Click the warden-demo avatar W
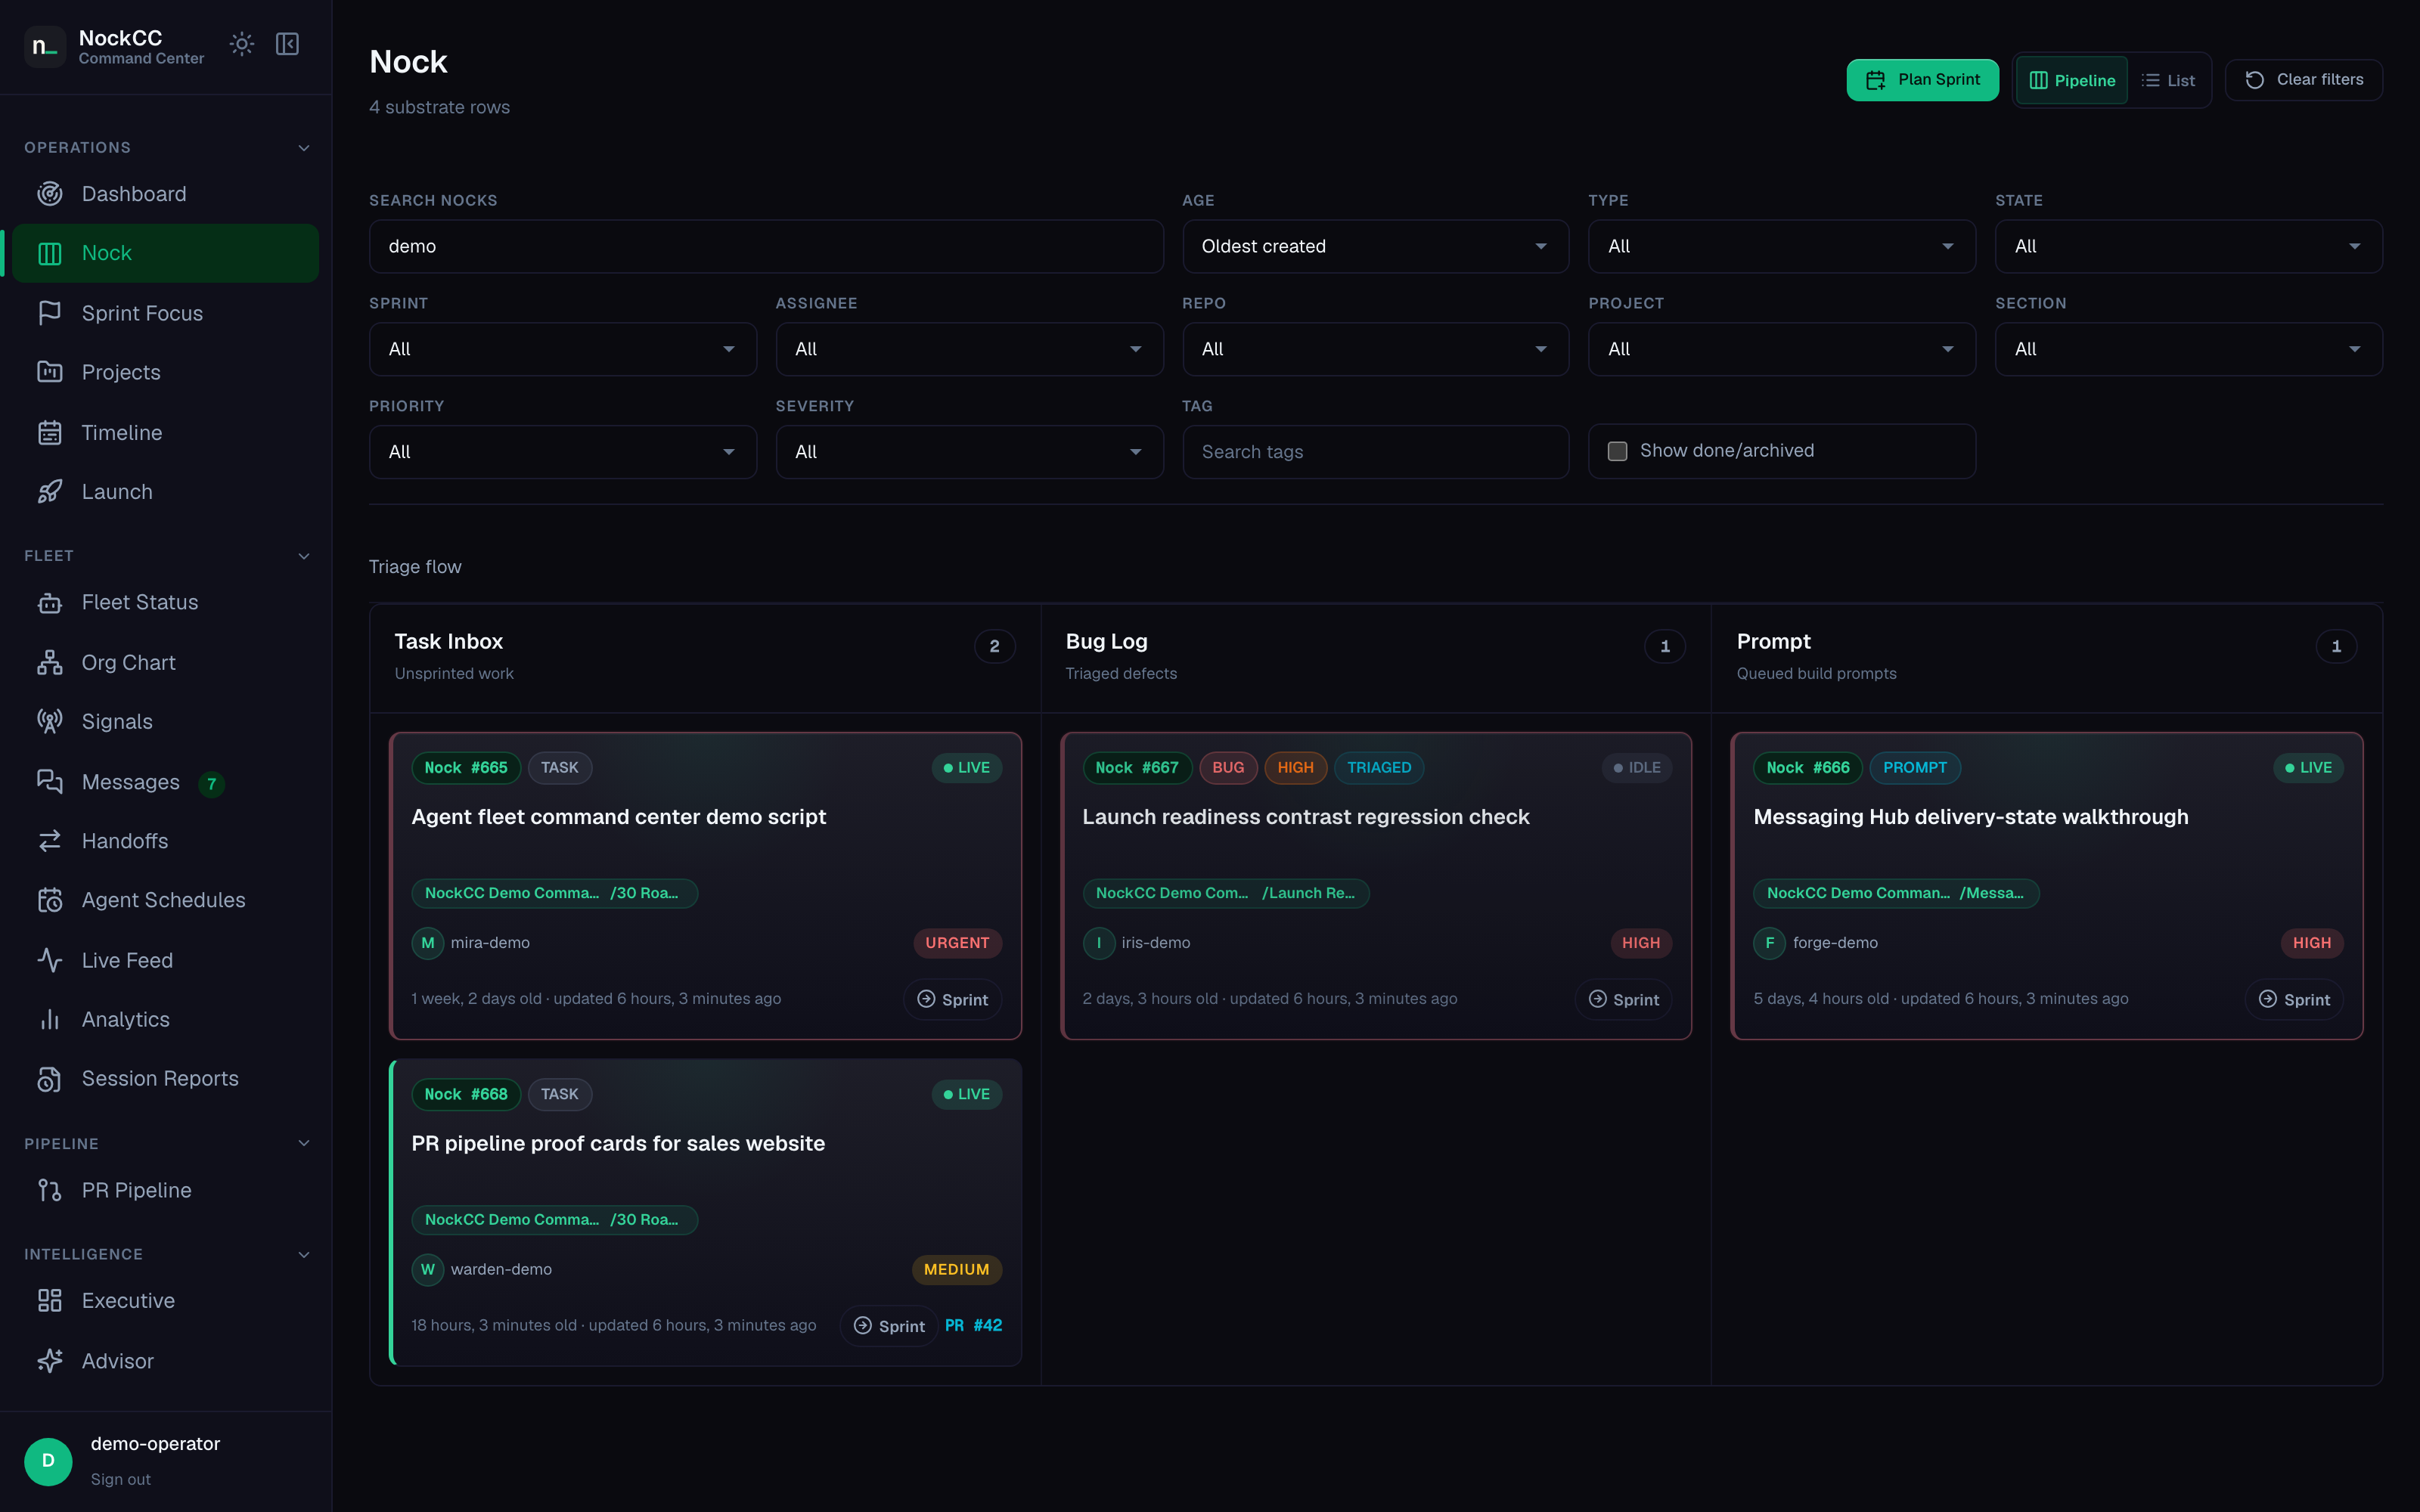Screen dimensions: 2420x1512 coord(428,1269)
